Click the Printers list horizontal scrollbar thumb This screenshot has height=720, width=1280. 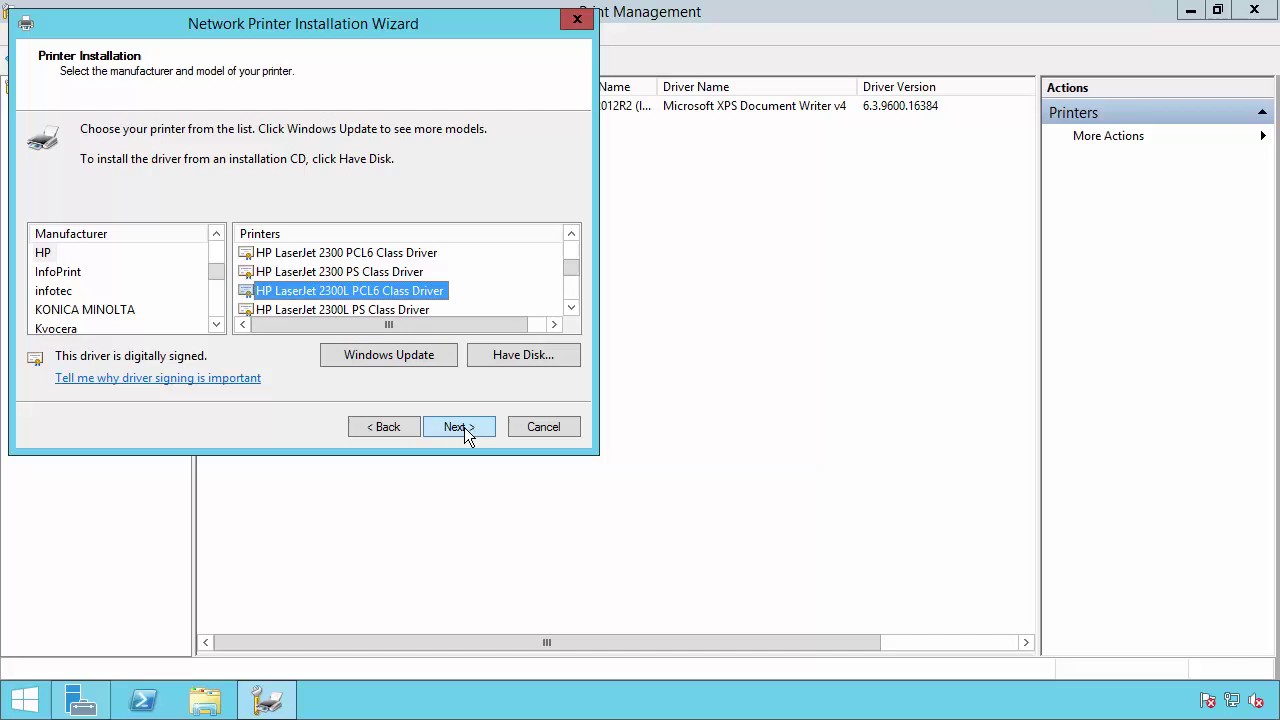click(x=389, y=325)
